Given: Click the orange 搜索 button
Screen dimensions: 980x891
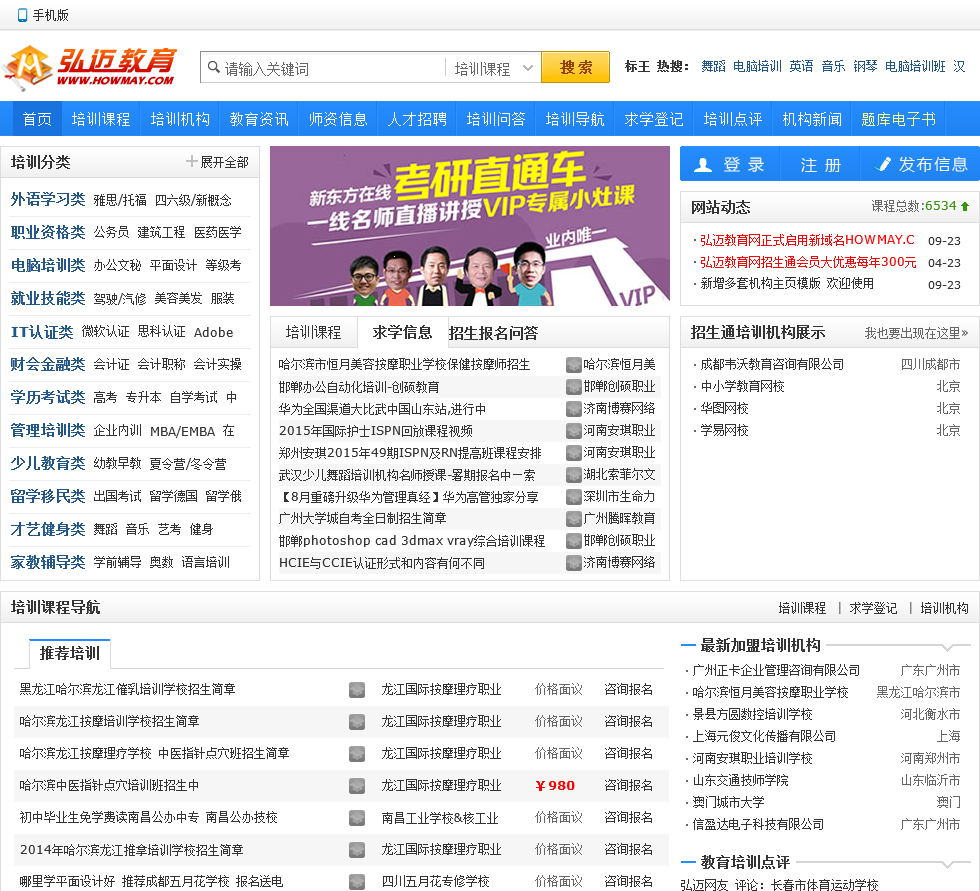Looking at the screenshot, I should pos(575,67).
